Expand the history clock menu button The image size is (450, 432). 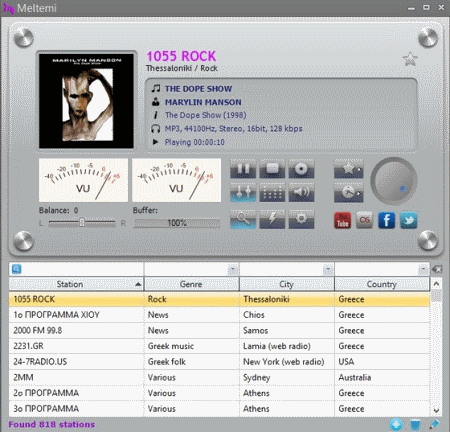pyautogui.click(x=349, y=193)
